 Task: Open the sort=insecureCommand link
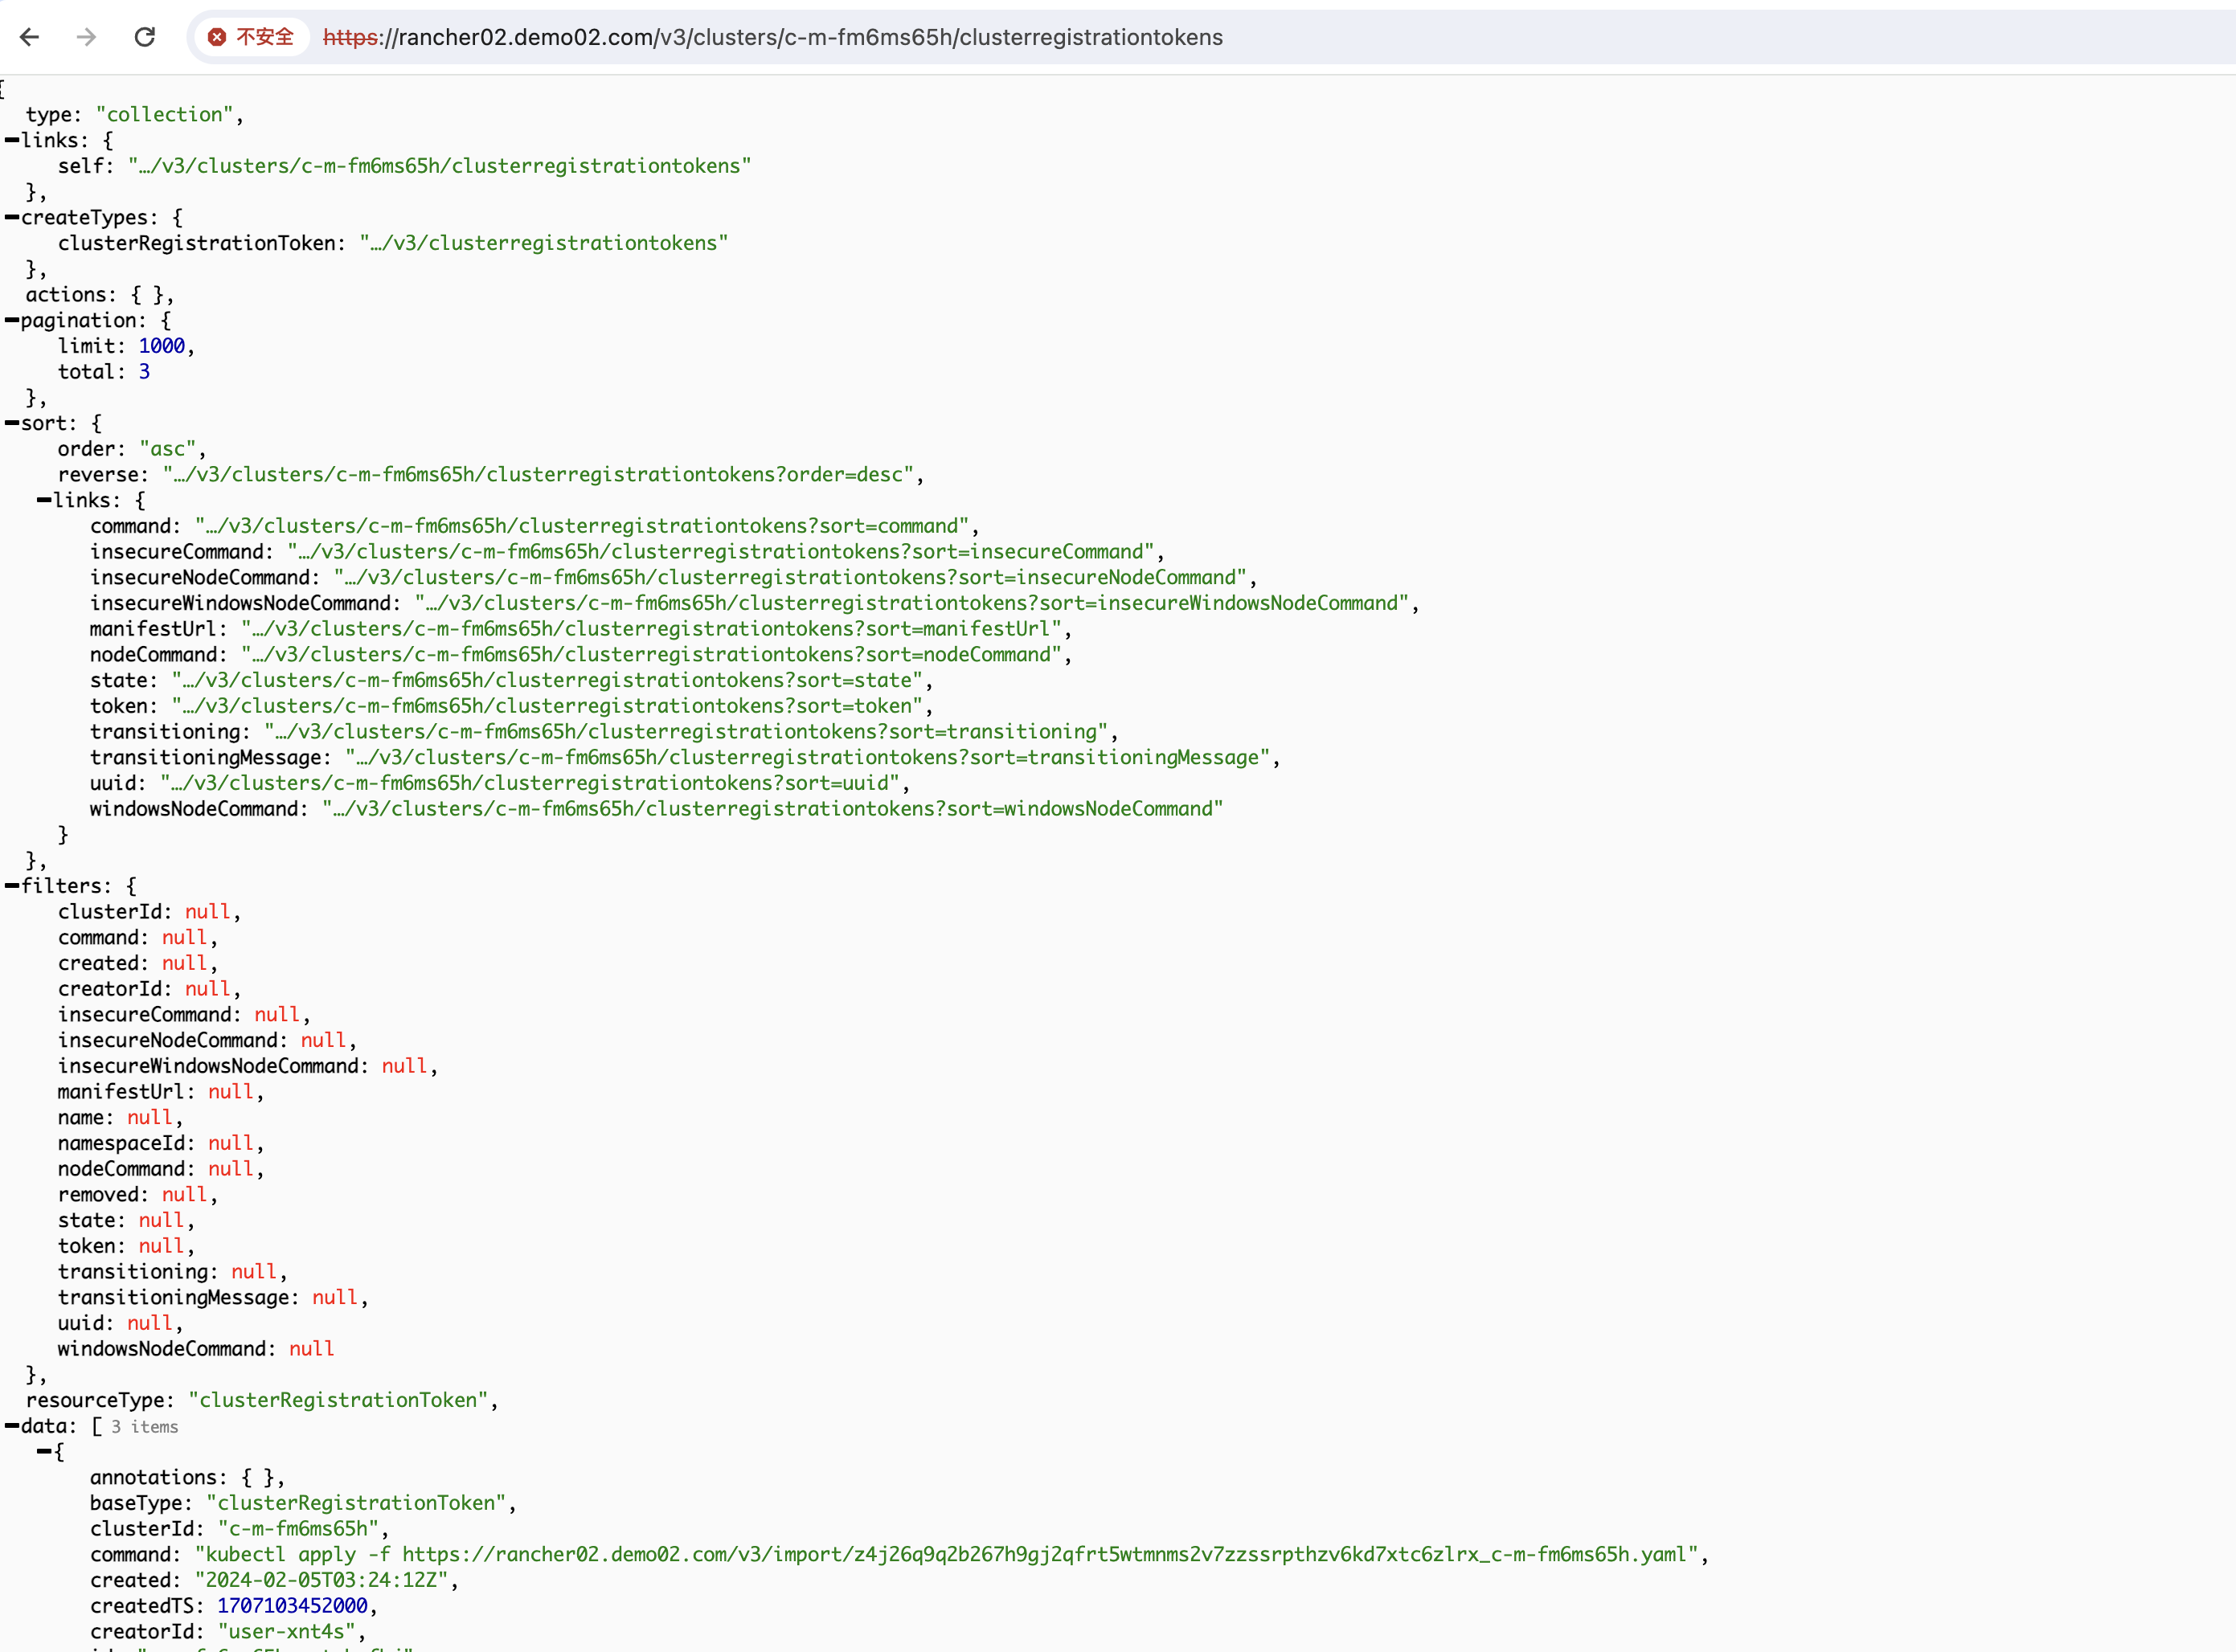point(721,552)
